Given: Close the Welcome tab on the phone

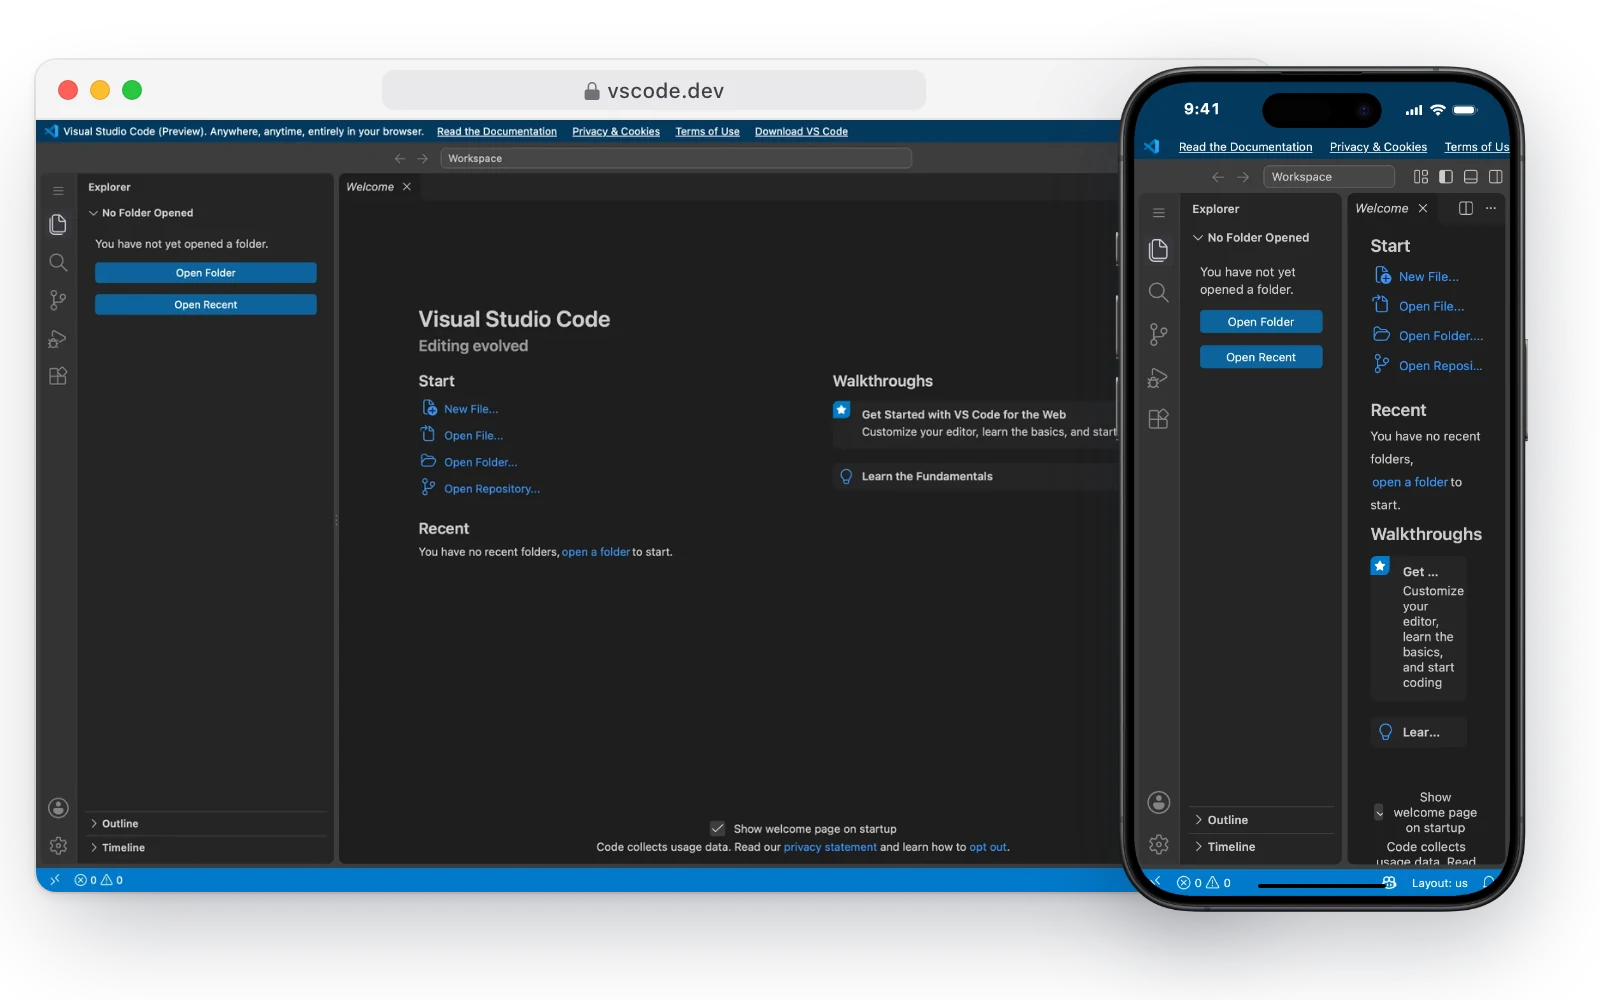Looking at the screenshot, I should pos(1423,208).
